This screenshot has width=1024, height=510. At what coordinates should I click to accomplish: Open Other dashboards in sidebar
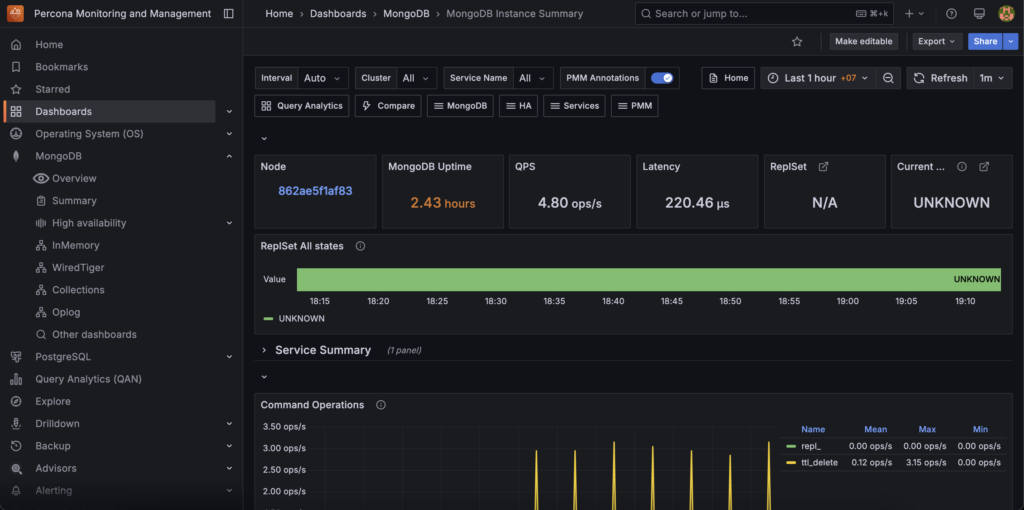pyautogui.click(x=94, y=334)
